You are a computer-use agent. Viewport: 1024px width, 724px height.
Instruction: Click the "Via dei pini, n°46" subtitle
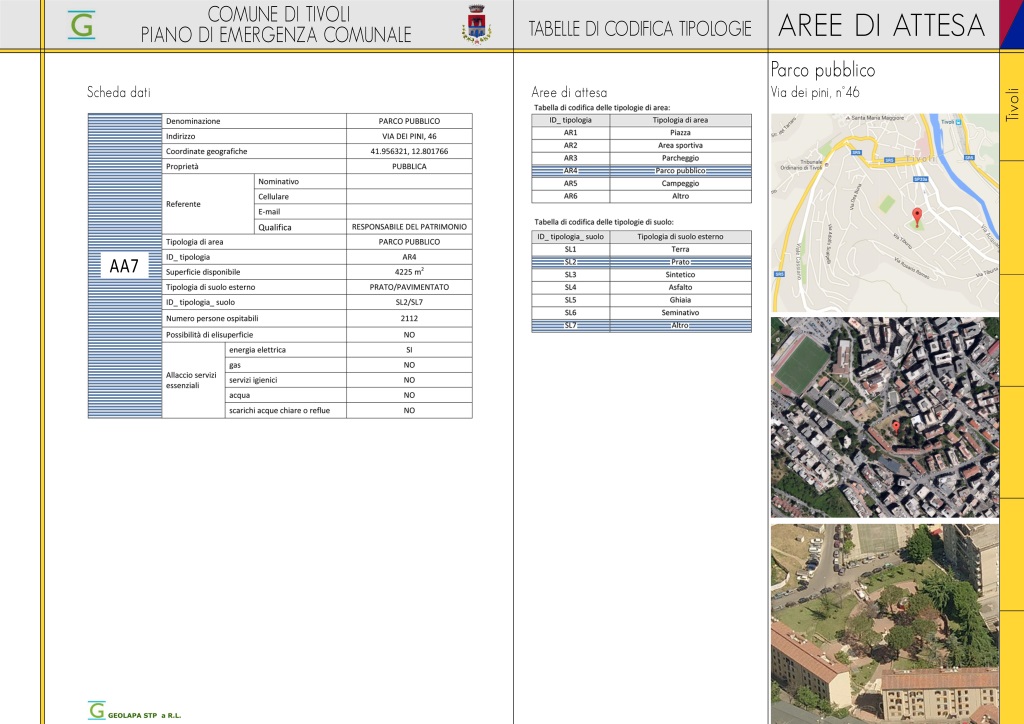point(815,92)
